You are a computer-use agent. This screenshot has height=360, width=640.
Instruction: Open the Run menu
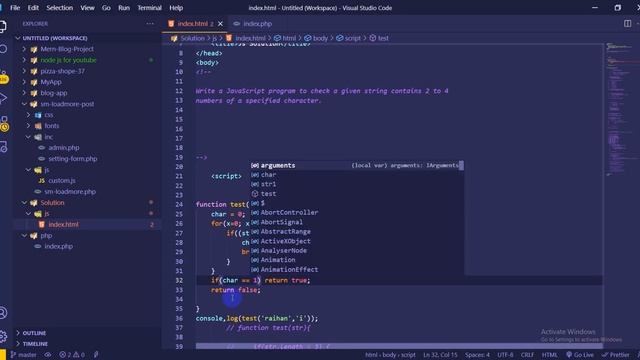click(124, 8)
